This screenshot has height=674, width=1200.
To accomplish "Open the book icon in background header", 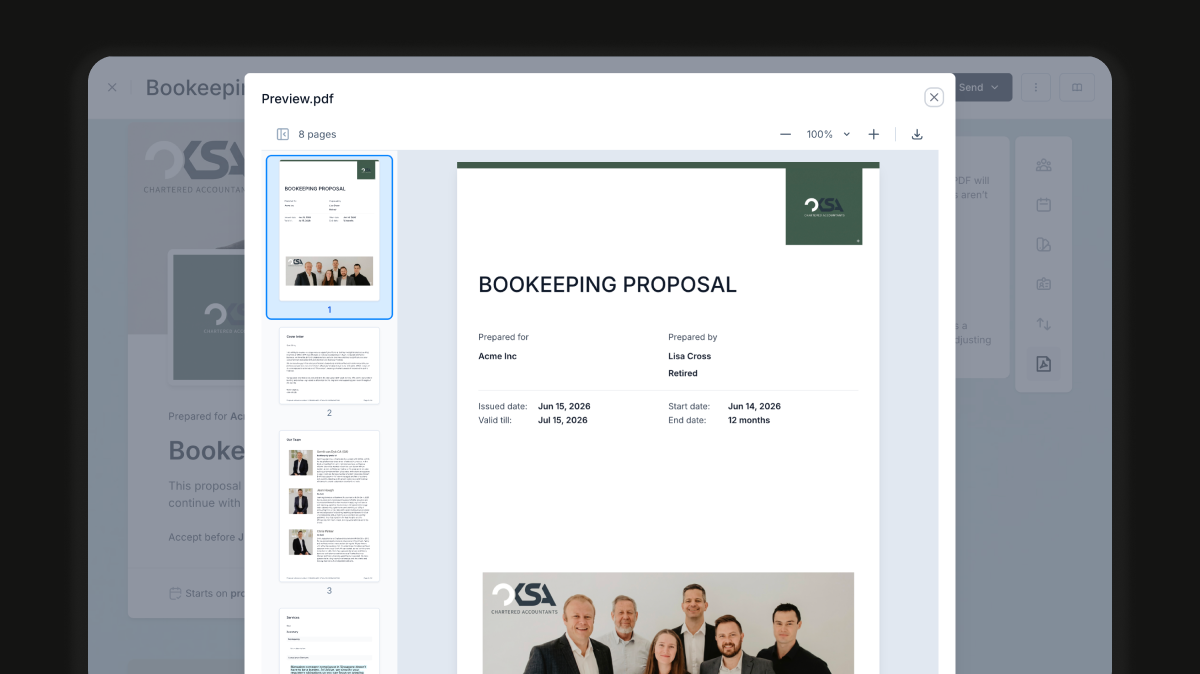I will (1077, 88).
